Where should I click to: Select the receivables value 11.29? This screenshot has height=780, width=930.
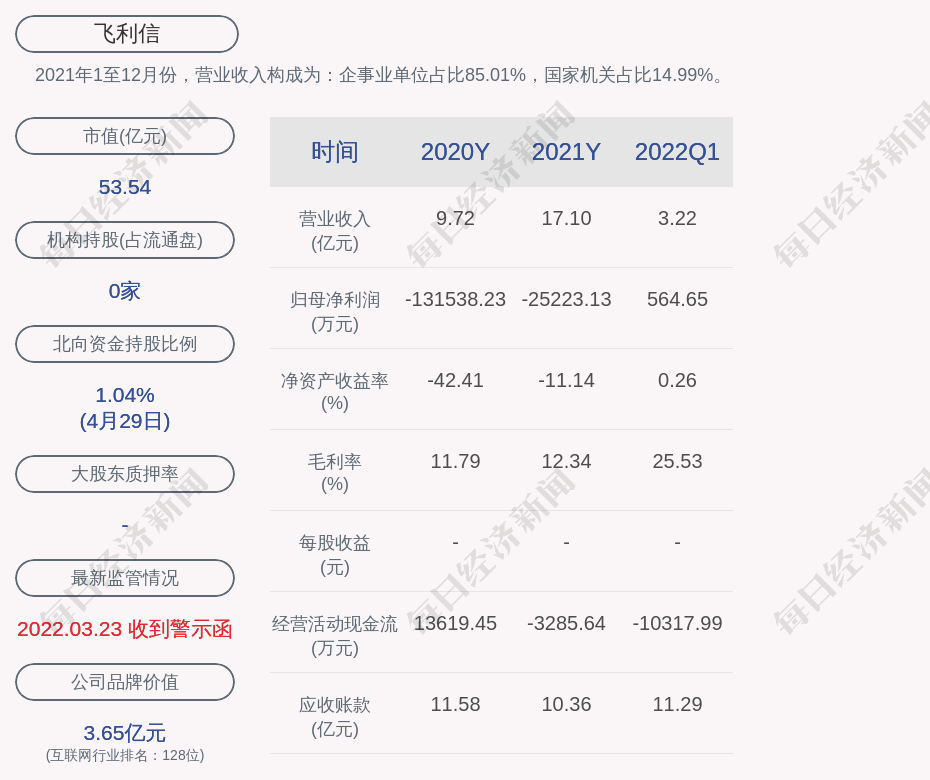tap(677, 704)
